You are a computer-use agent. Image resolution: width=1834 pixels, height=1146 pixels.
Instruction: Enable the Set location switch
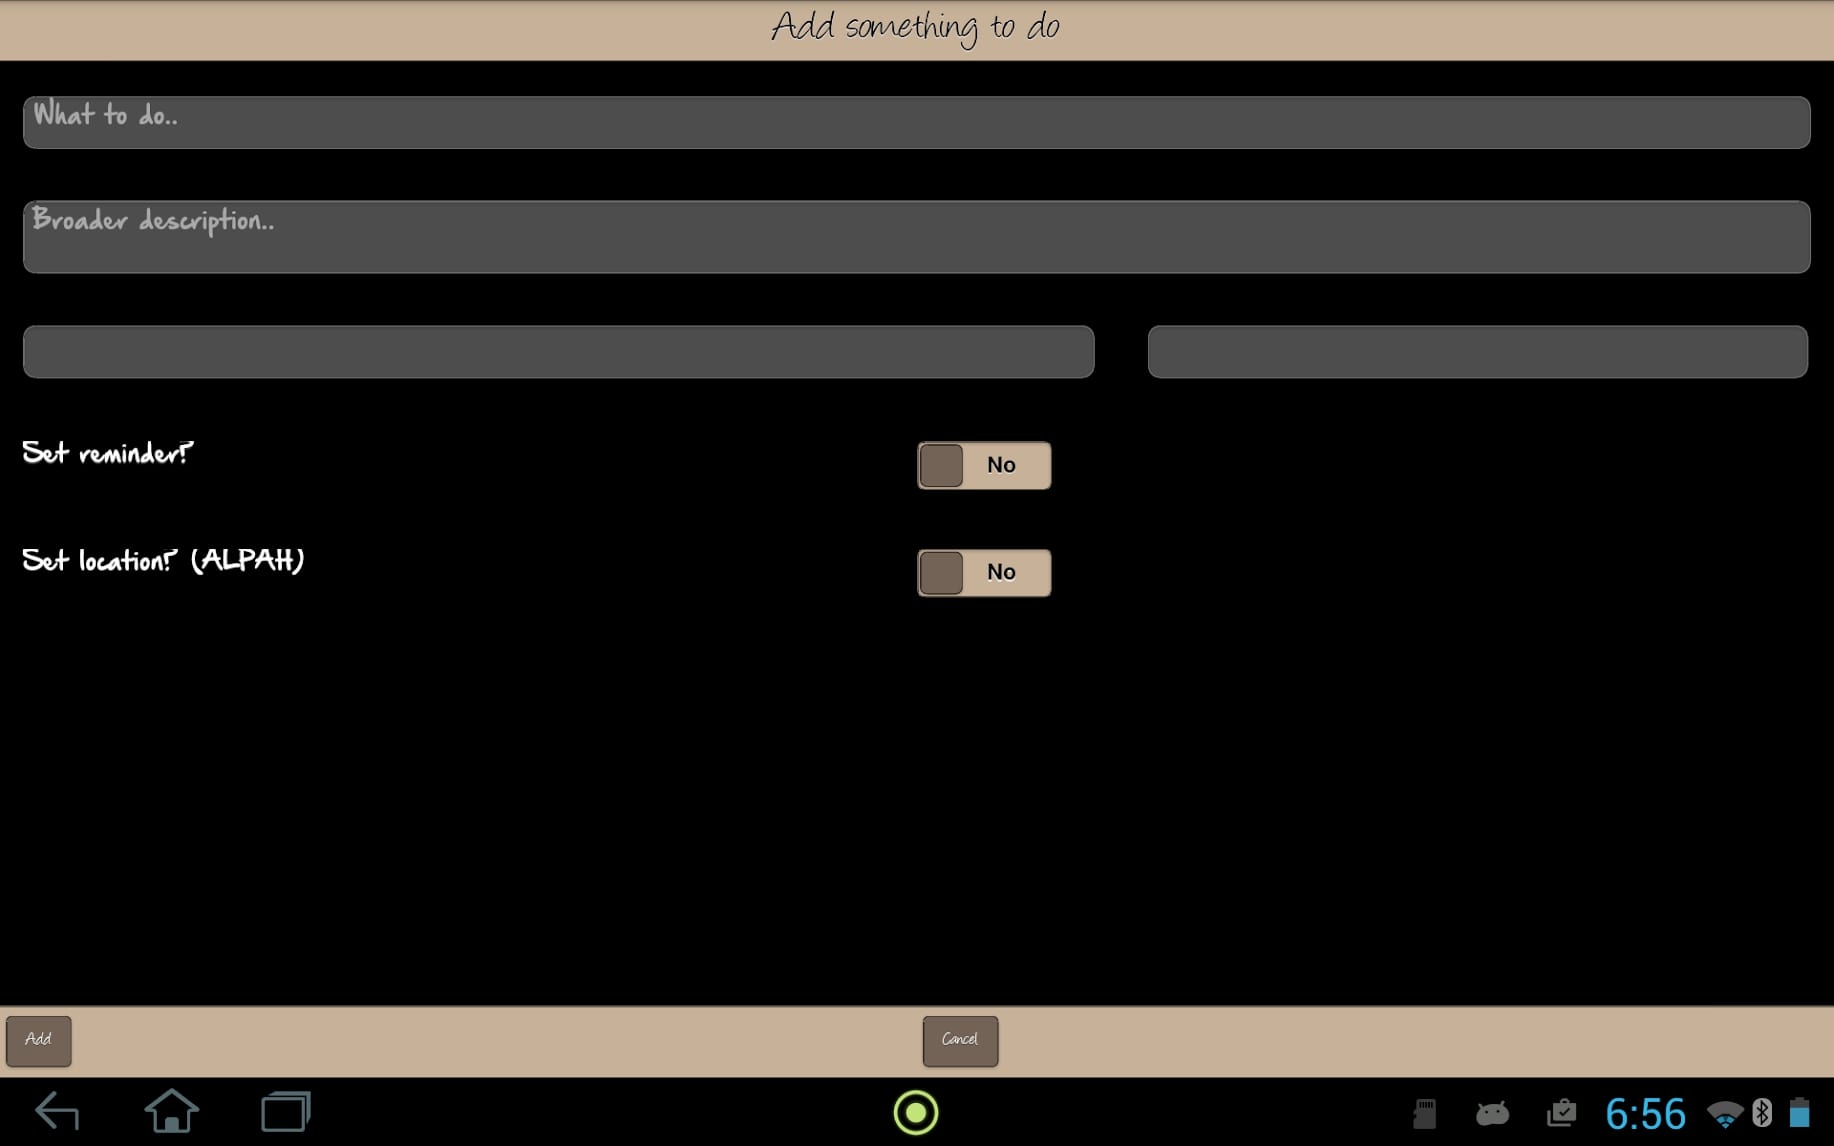[x=983, y=572]
